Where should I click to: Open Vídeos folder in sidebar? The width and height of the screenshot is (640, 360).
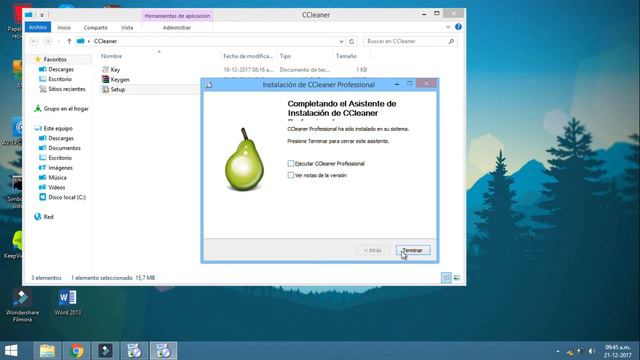(x=56, y=187)
